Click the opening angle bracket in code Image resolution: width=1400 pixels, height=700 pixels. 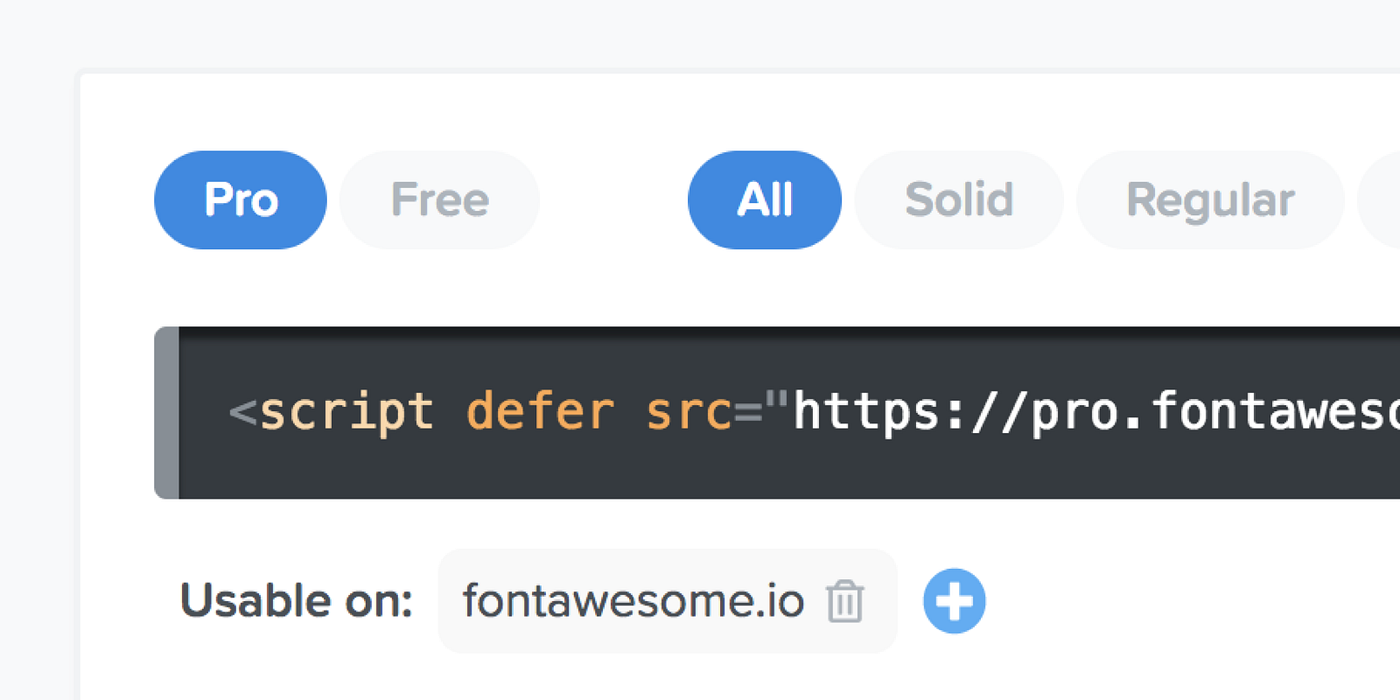pyautogui.click(x=243, y=413)
